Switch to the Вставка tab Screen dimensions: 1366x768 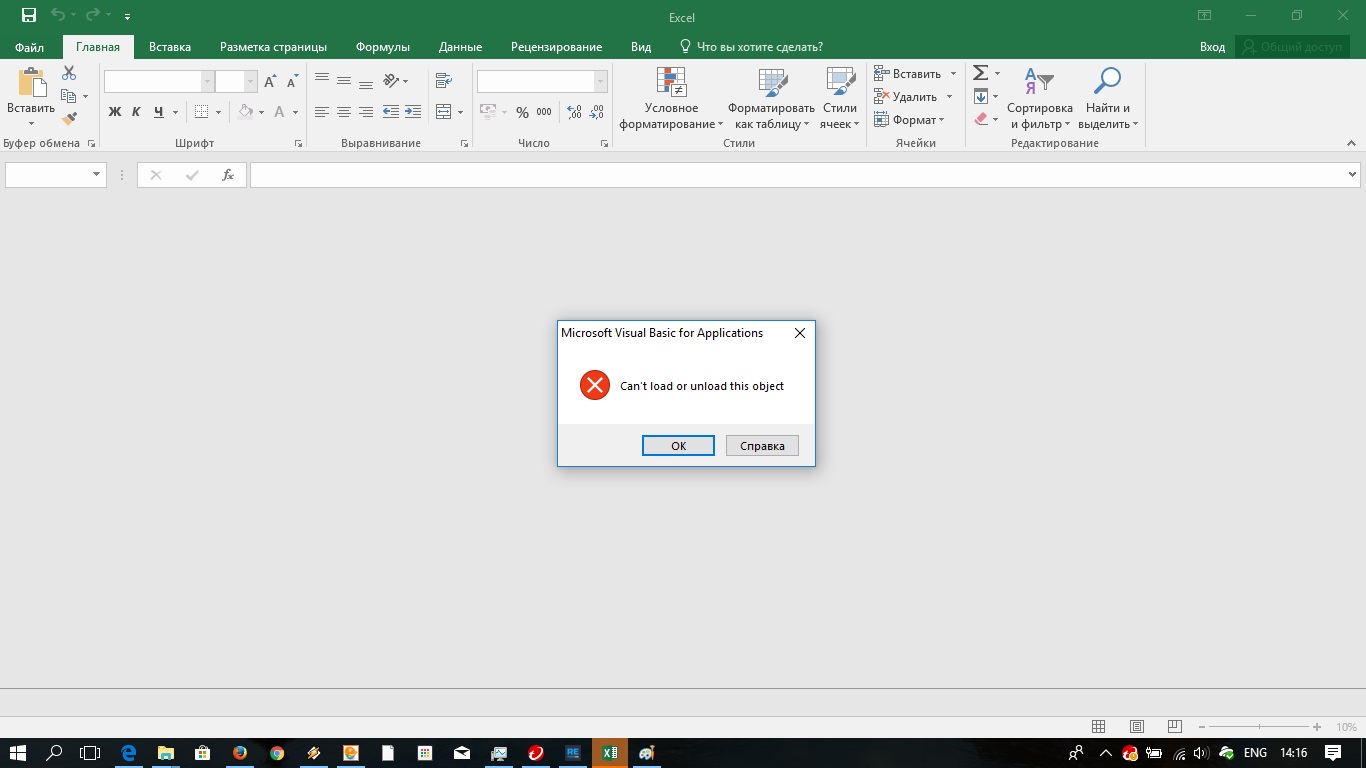(x=170, y=47)
